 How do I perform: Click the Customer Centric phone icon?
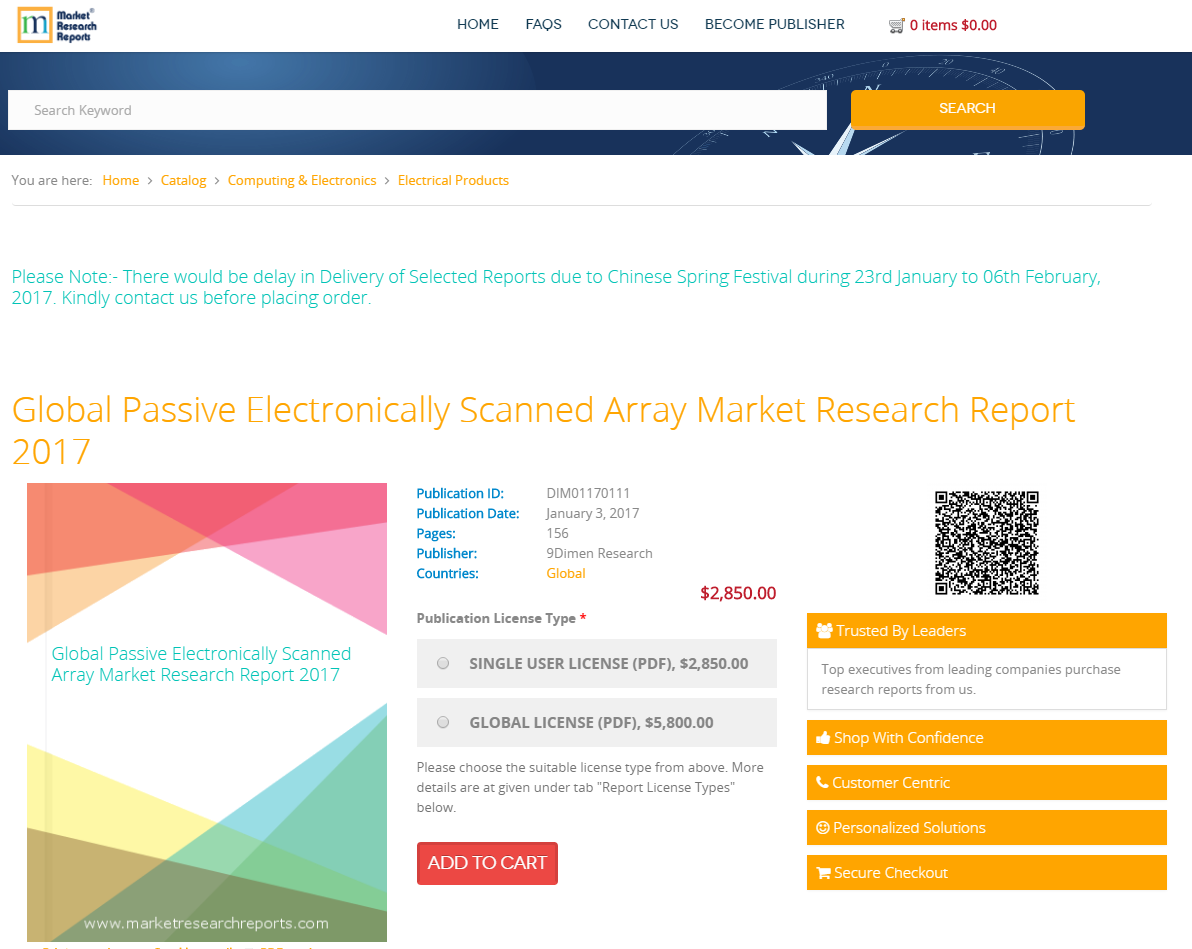(x=822, y=782)
